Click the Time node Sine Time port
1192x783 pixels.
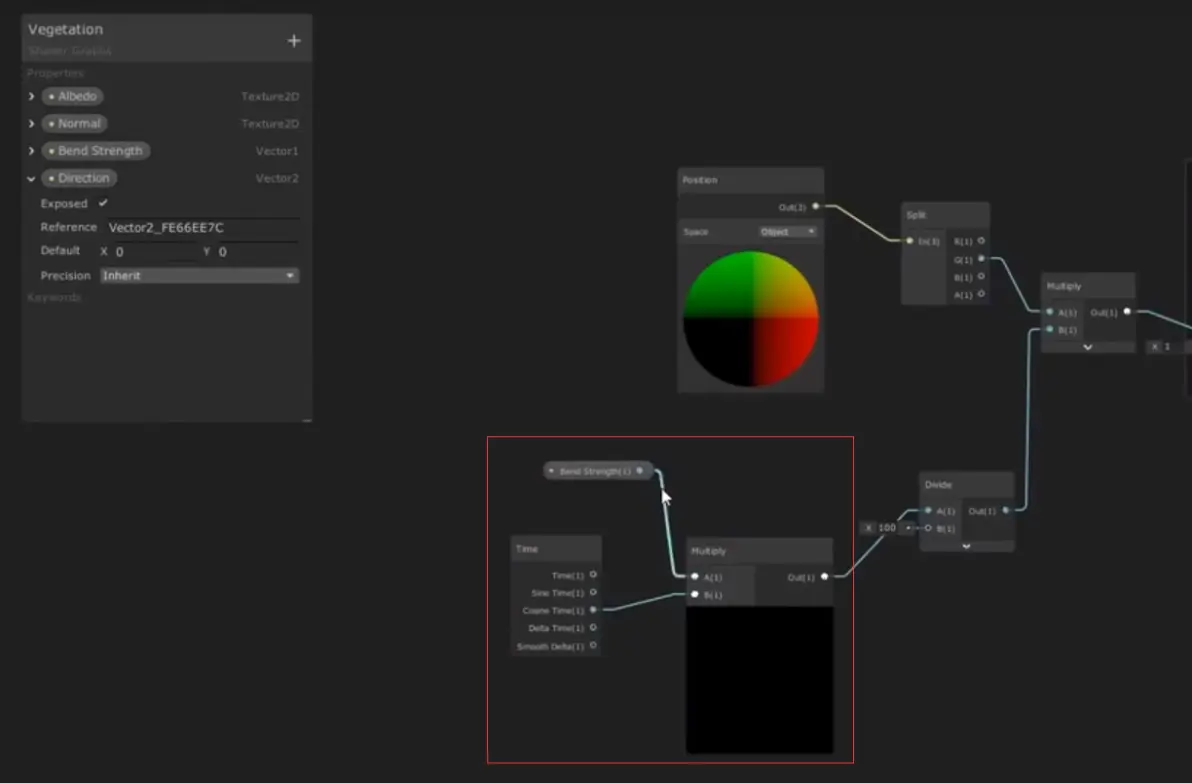pos(593,592)
